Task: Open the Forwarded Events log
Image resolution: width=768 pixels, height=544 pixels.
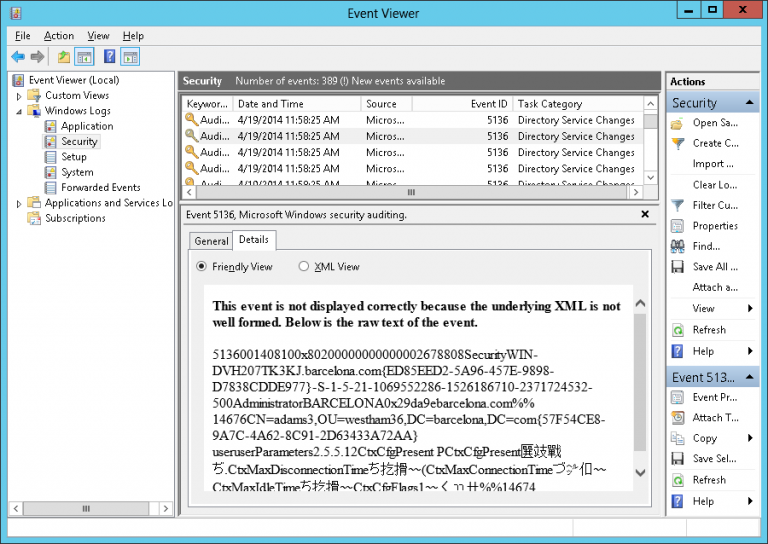Action: click(100, 187)
